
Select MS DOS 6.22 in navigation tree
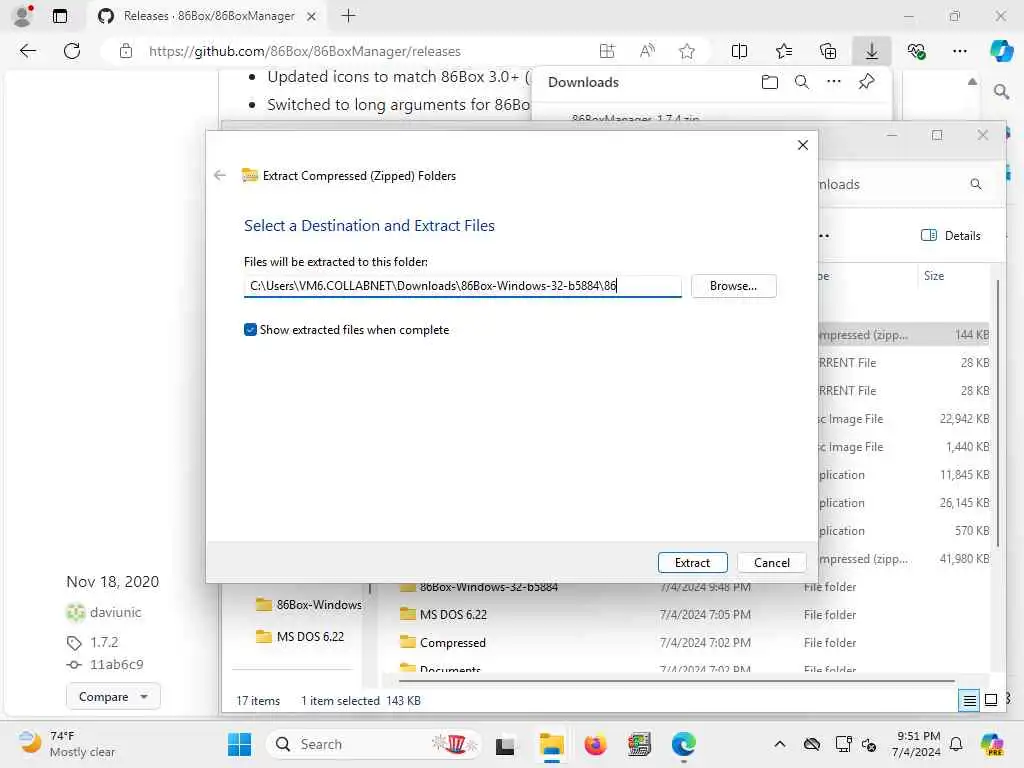[300, 637]
